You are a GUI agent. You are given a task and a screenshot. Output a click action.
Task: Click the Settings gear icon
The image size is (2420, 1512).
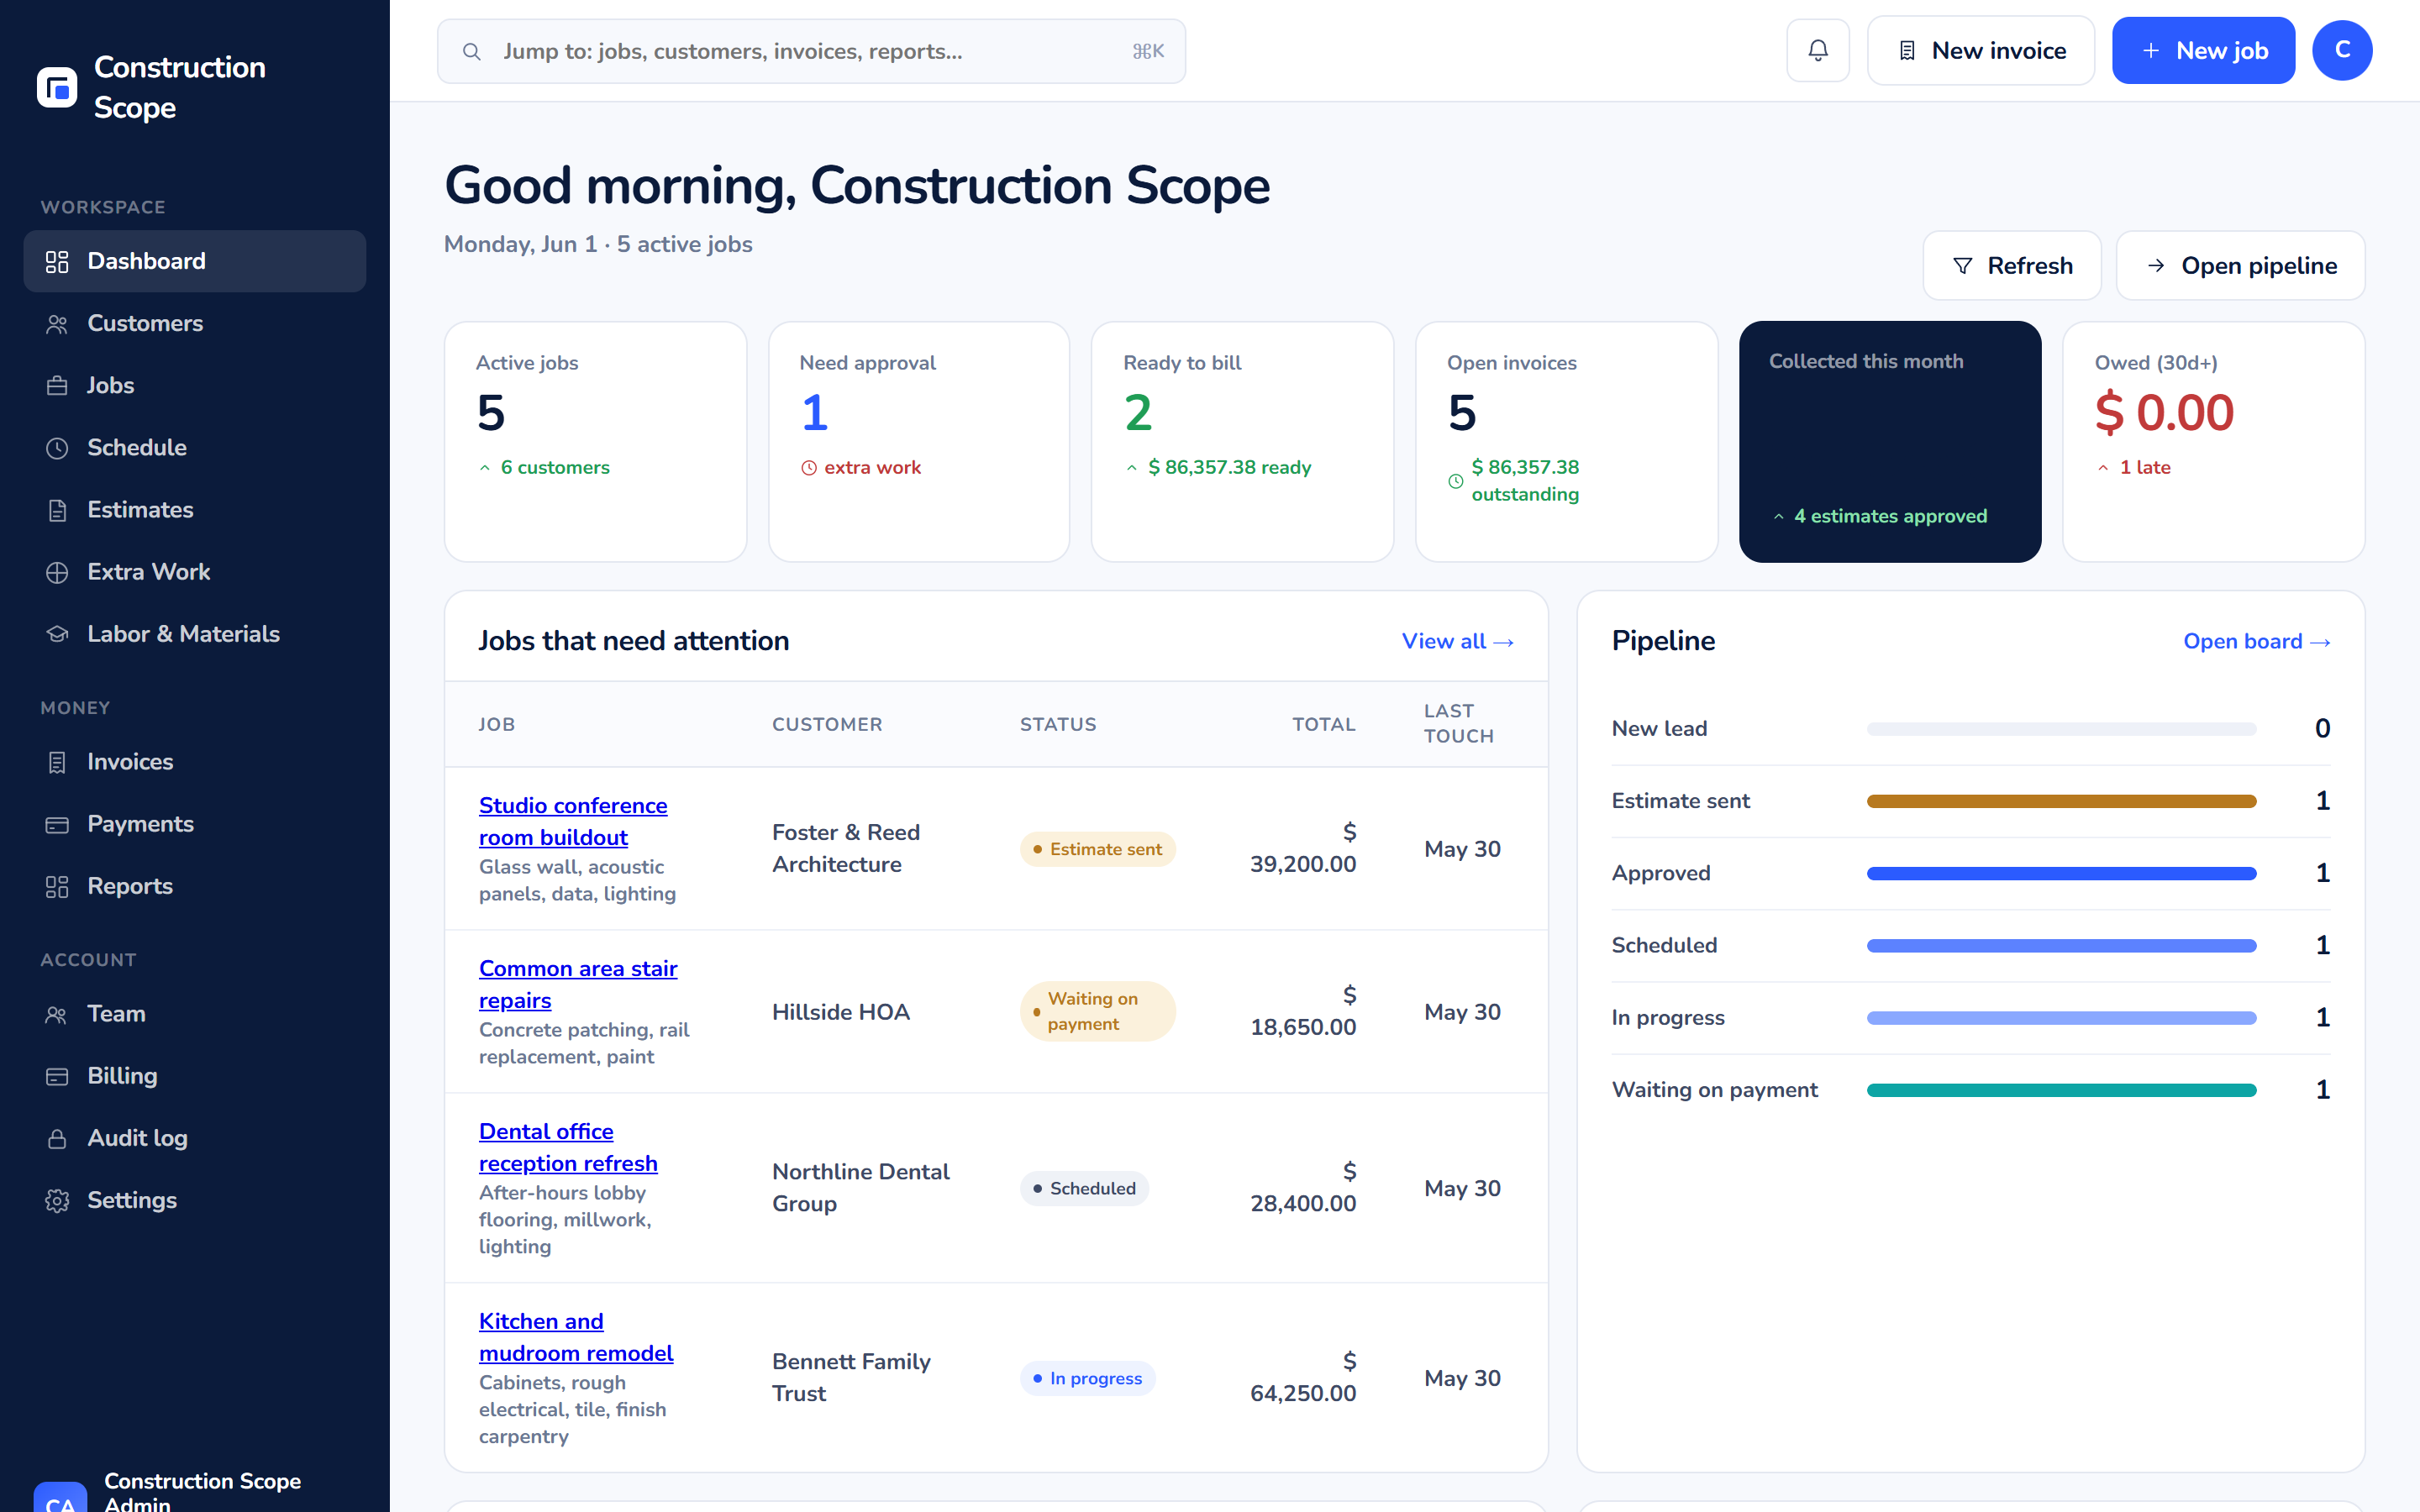[x=57, y=1200]
